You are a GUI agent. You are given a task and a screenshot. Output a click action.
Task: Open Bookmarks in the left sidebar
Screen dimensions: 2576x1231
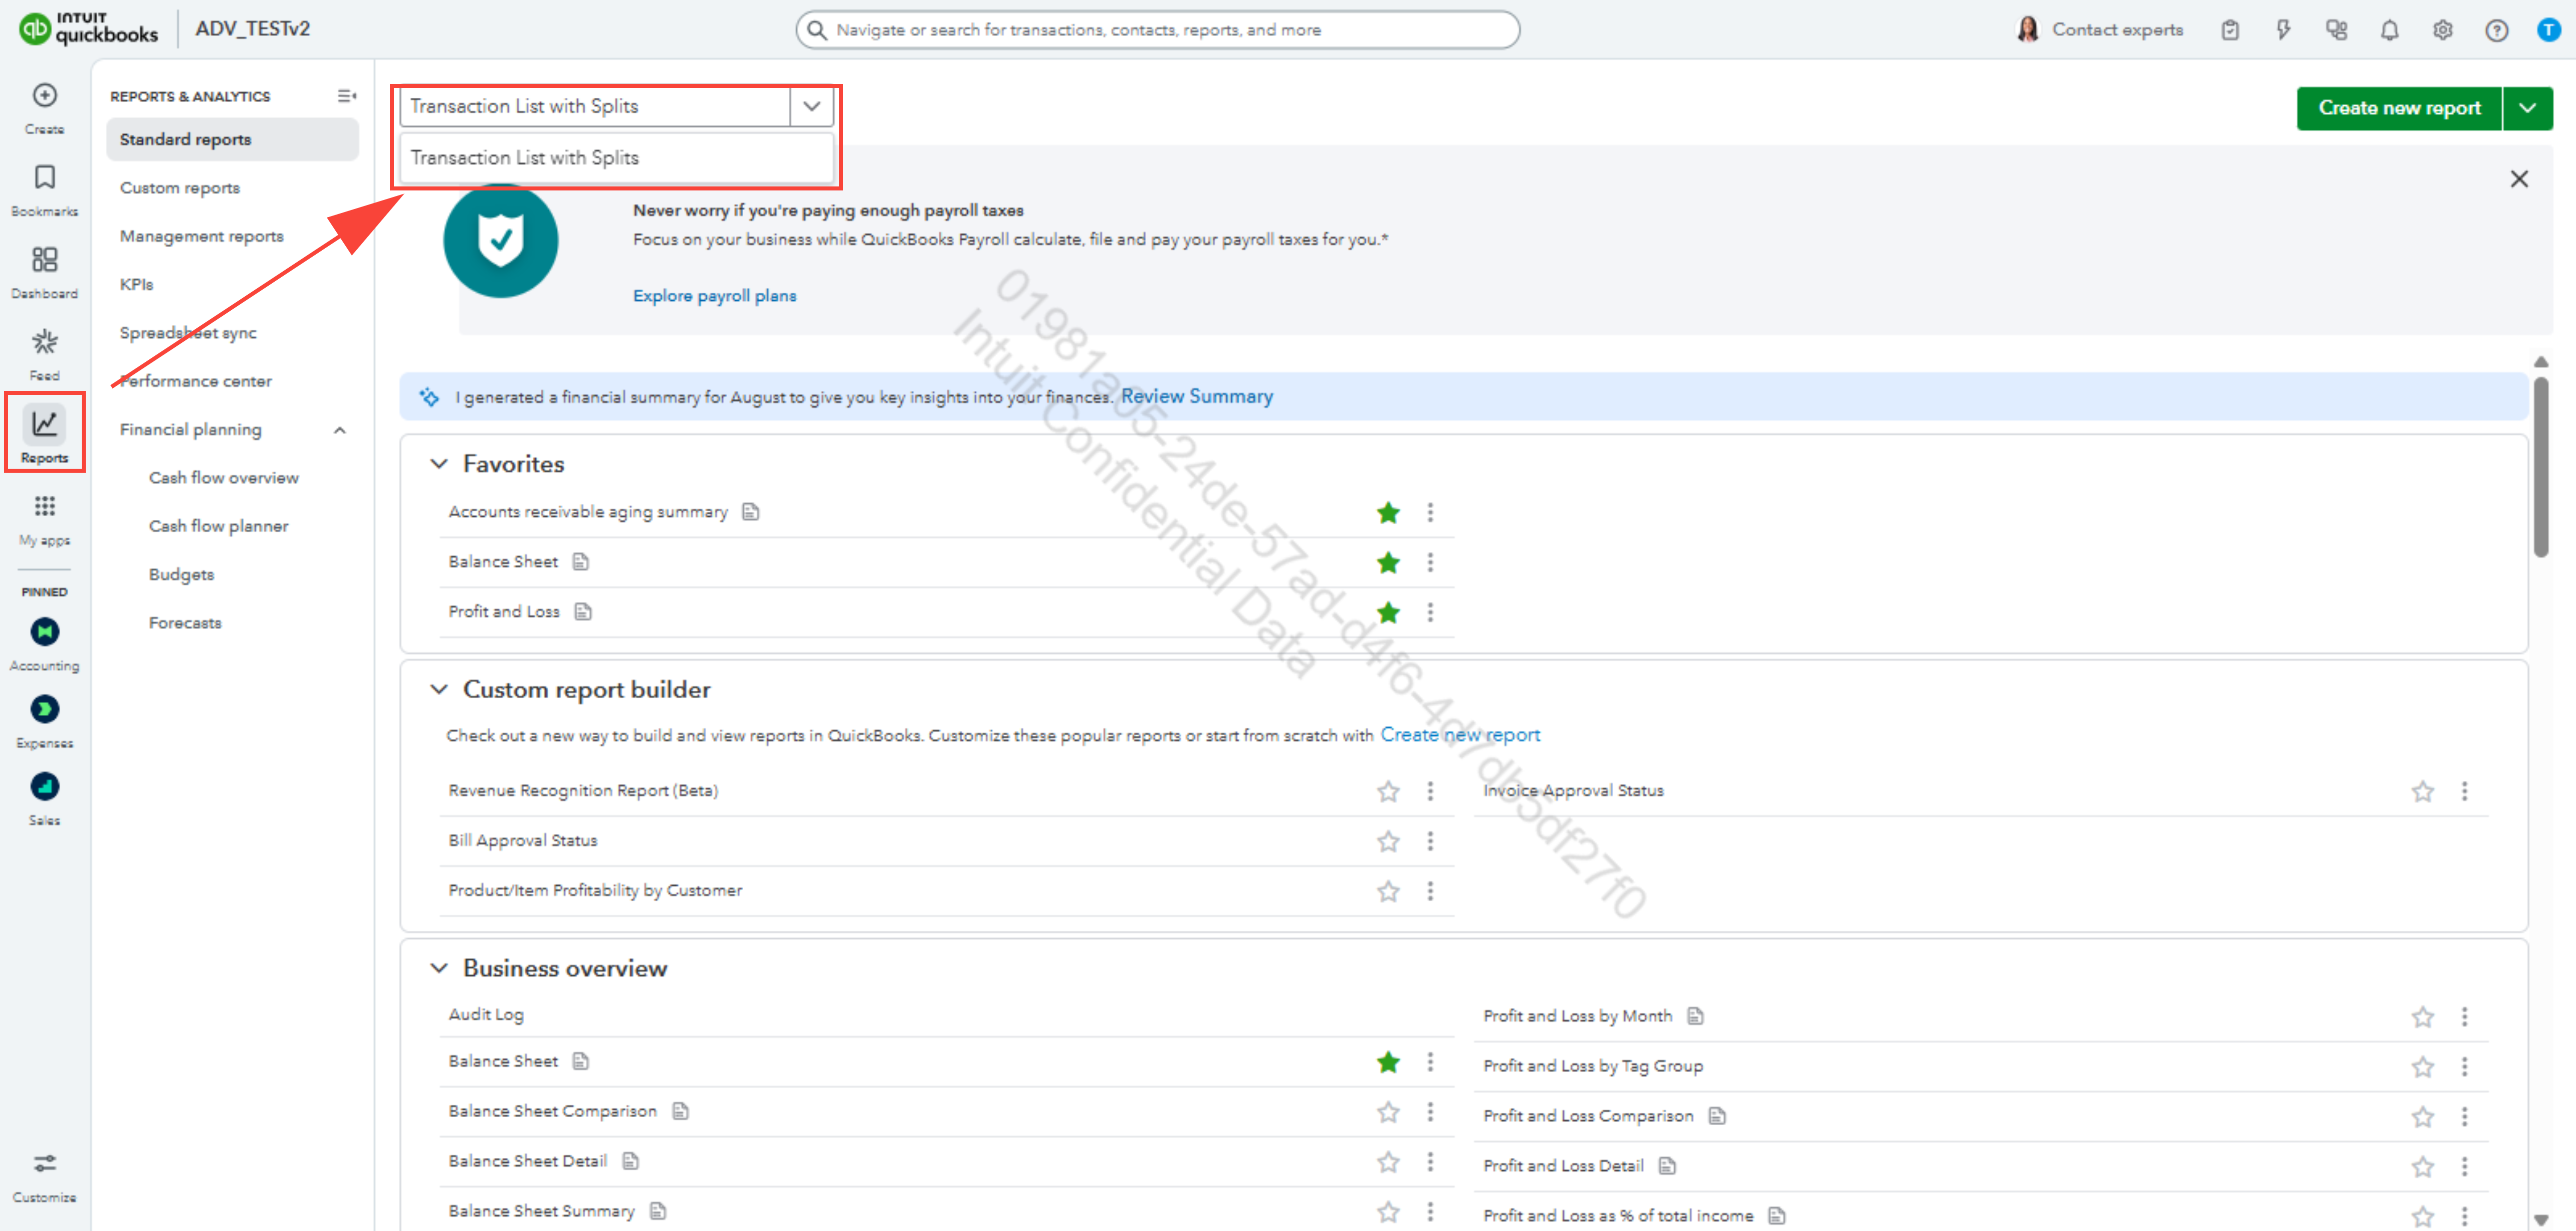pyautogui.click(x=44, y=178)
